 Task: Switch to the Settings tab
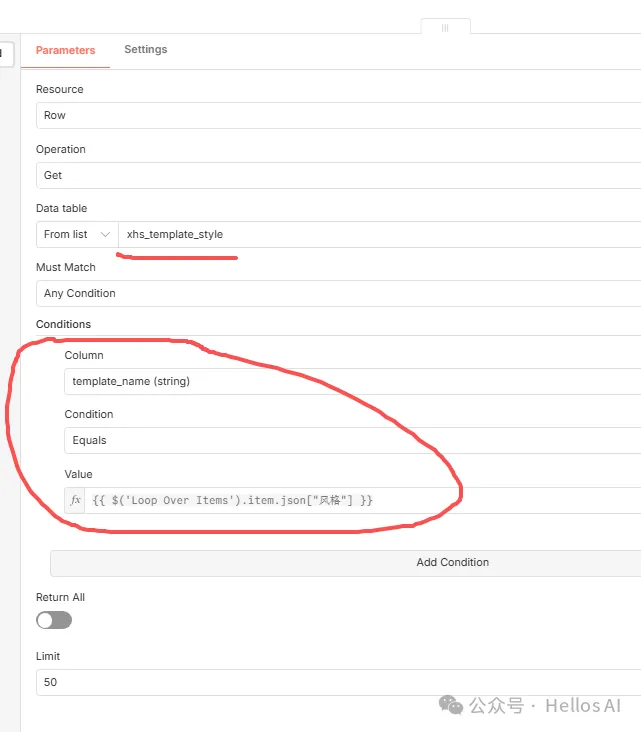pyautogui.click(x=146, y=50)
